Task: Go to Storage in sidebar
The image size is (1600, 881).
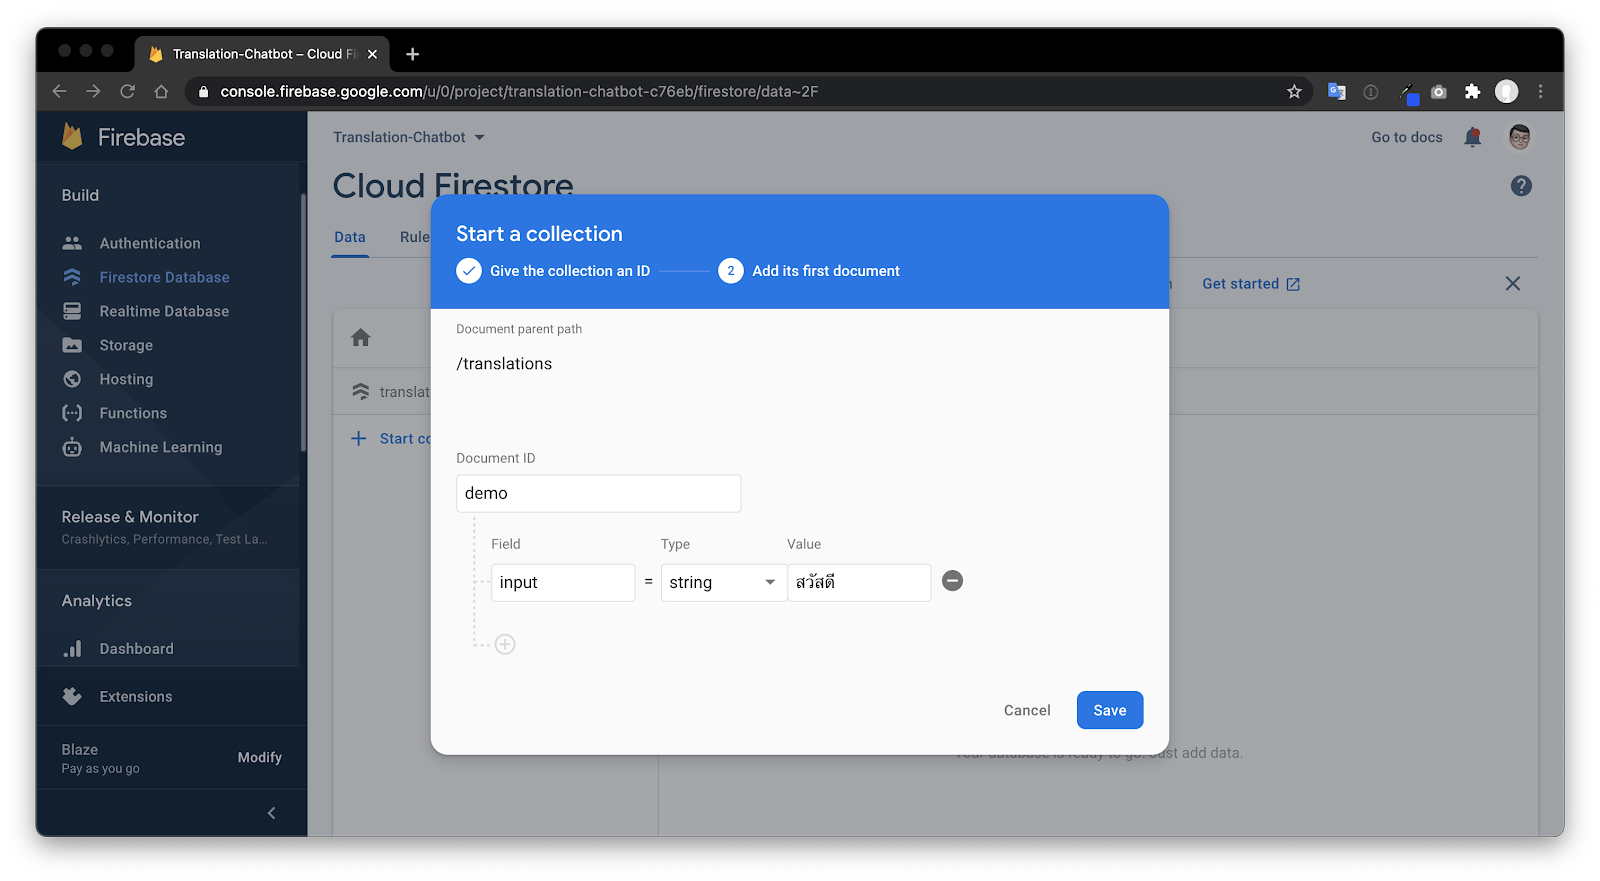Action: (x=126, y=345)
